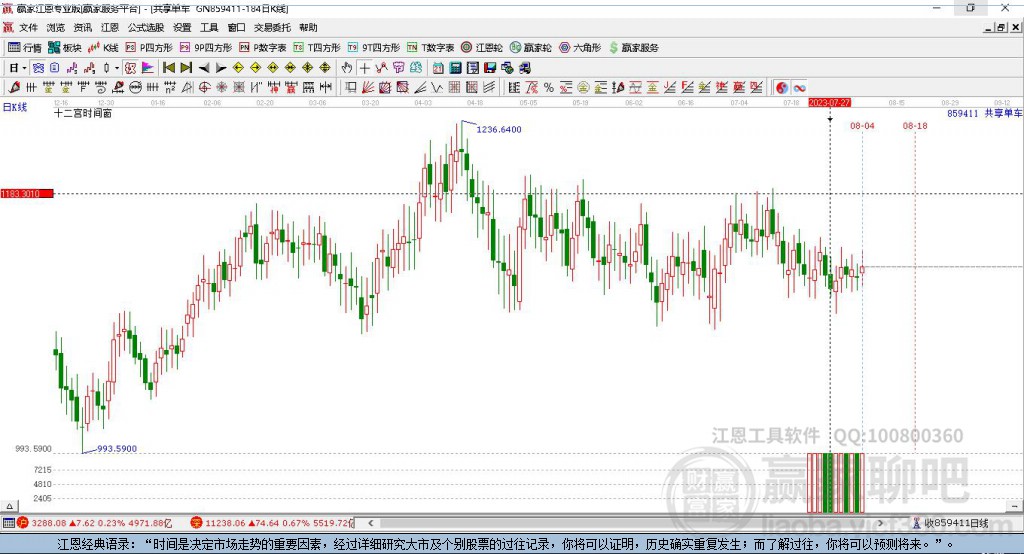The height and width of the screenshot is (554, 1024).
Task: Open the calculator icon in toolbar
Action: [x=455, y=68]
